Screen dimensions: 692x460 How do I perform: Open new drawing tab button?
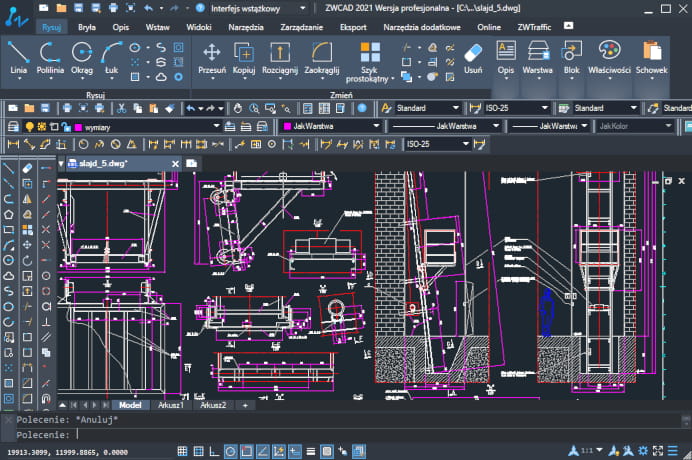pos(192,163)
